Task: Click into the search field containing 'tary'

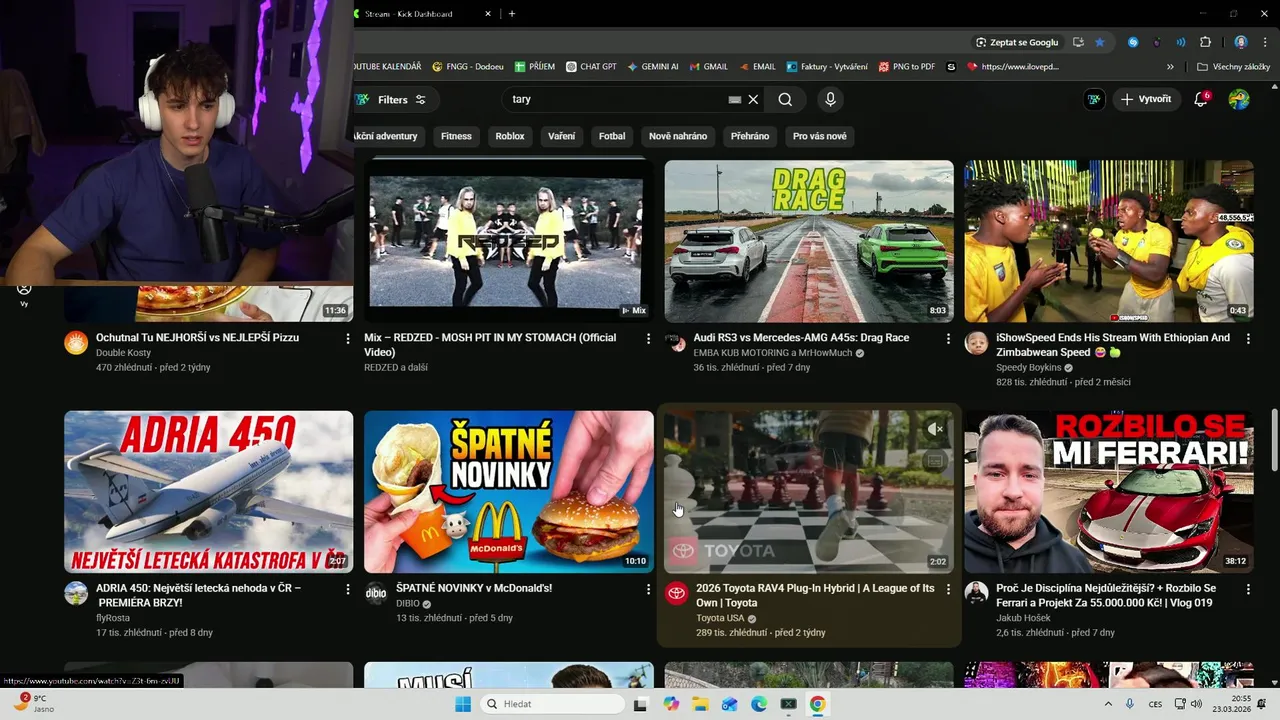Action: (x=615, y=100)
